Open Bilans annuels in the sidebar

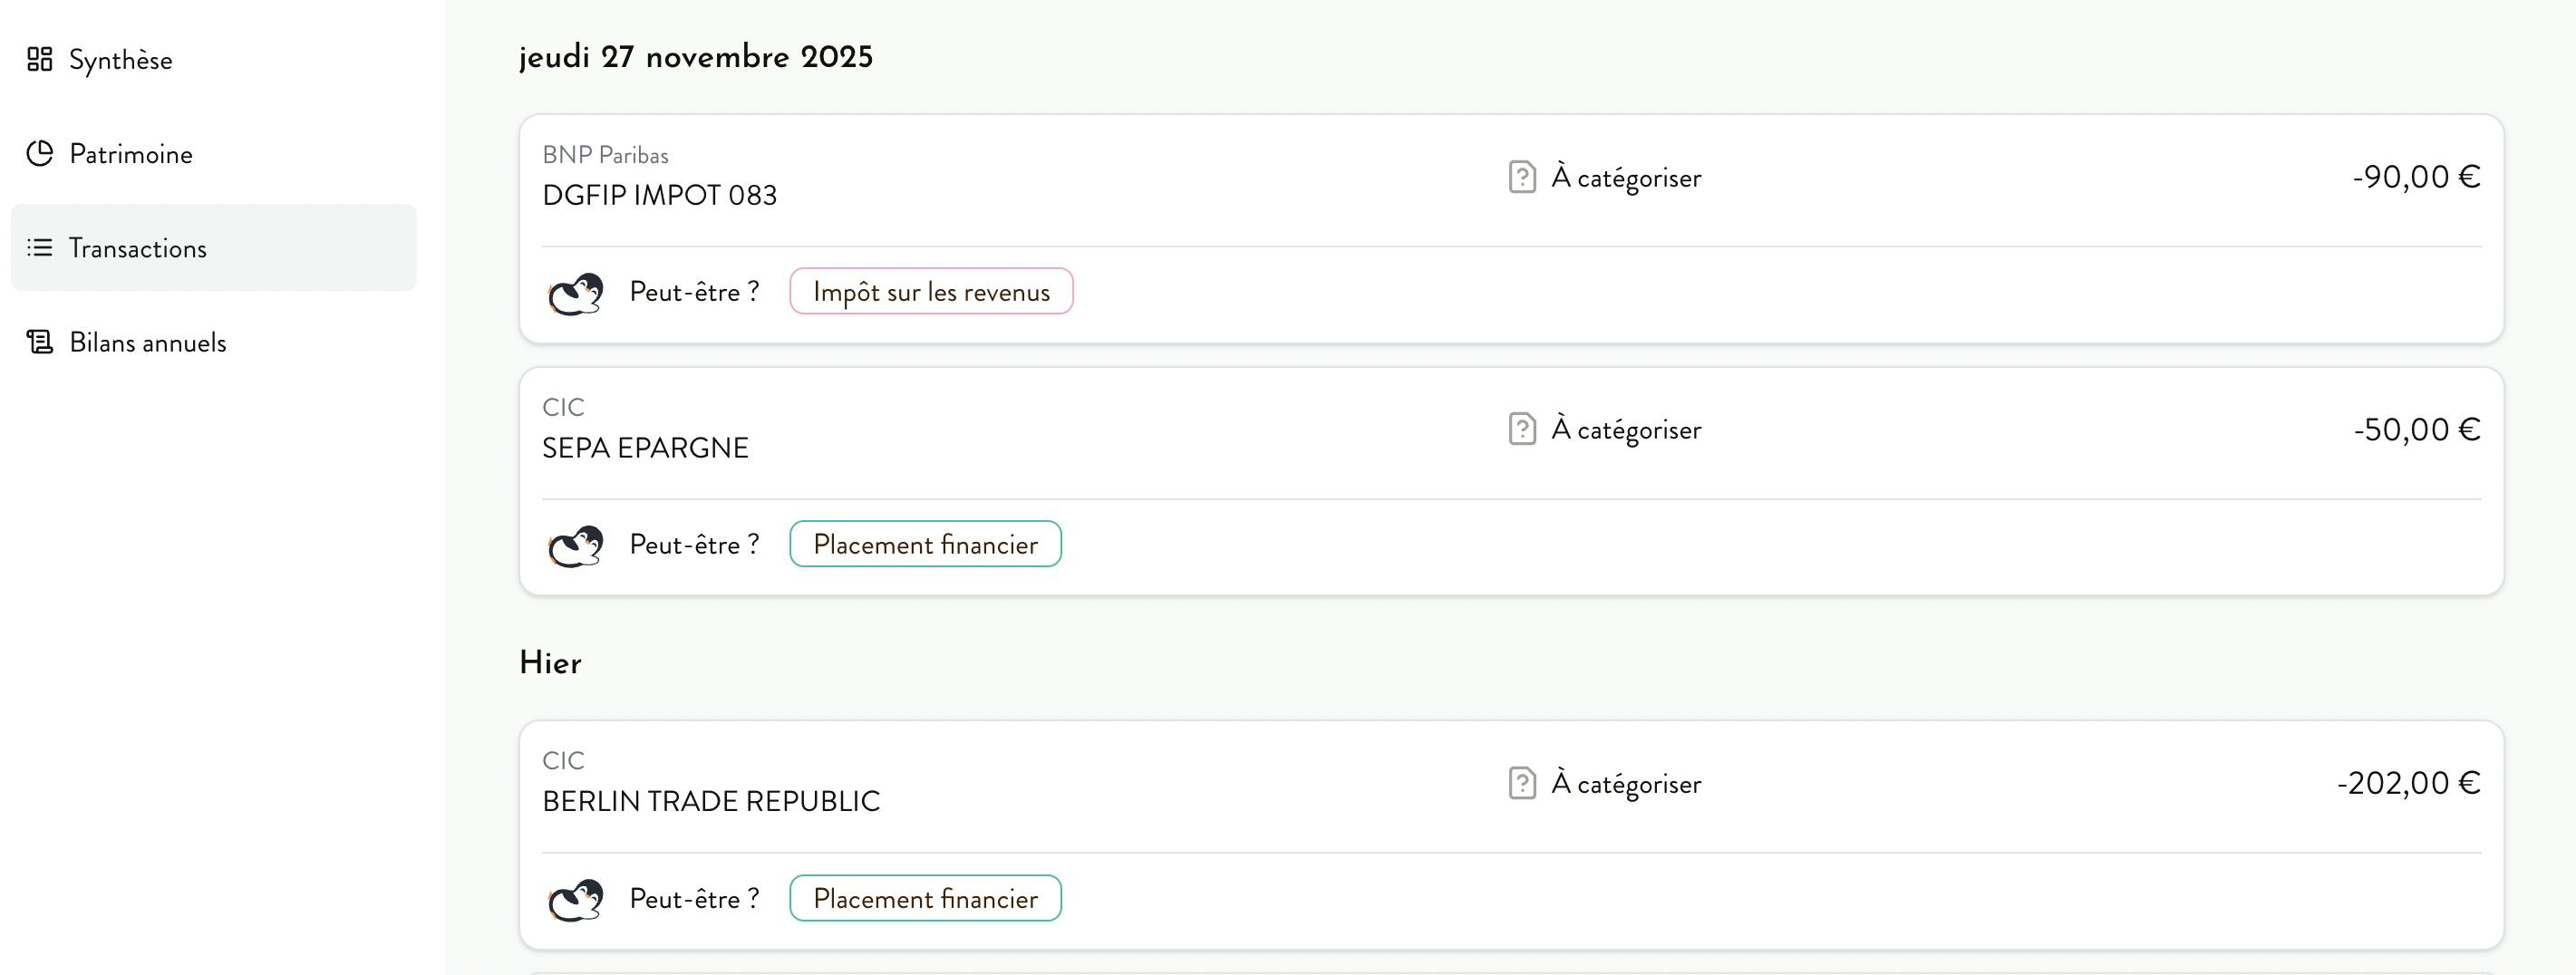(147, 342)
